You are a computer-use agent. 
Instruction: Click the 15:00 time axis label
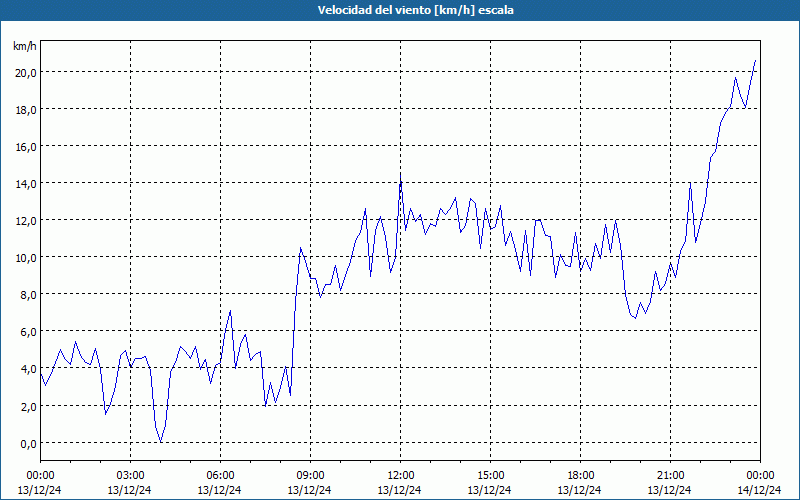click(490, 476)
